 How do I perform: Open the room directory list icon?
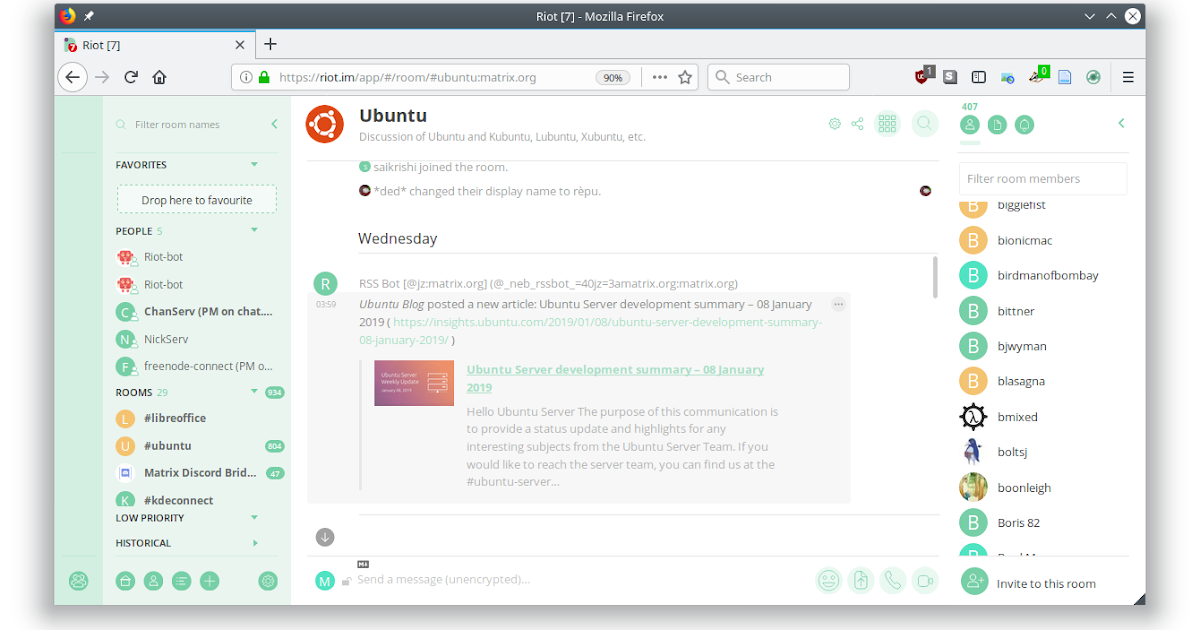tap(181, 580)
